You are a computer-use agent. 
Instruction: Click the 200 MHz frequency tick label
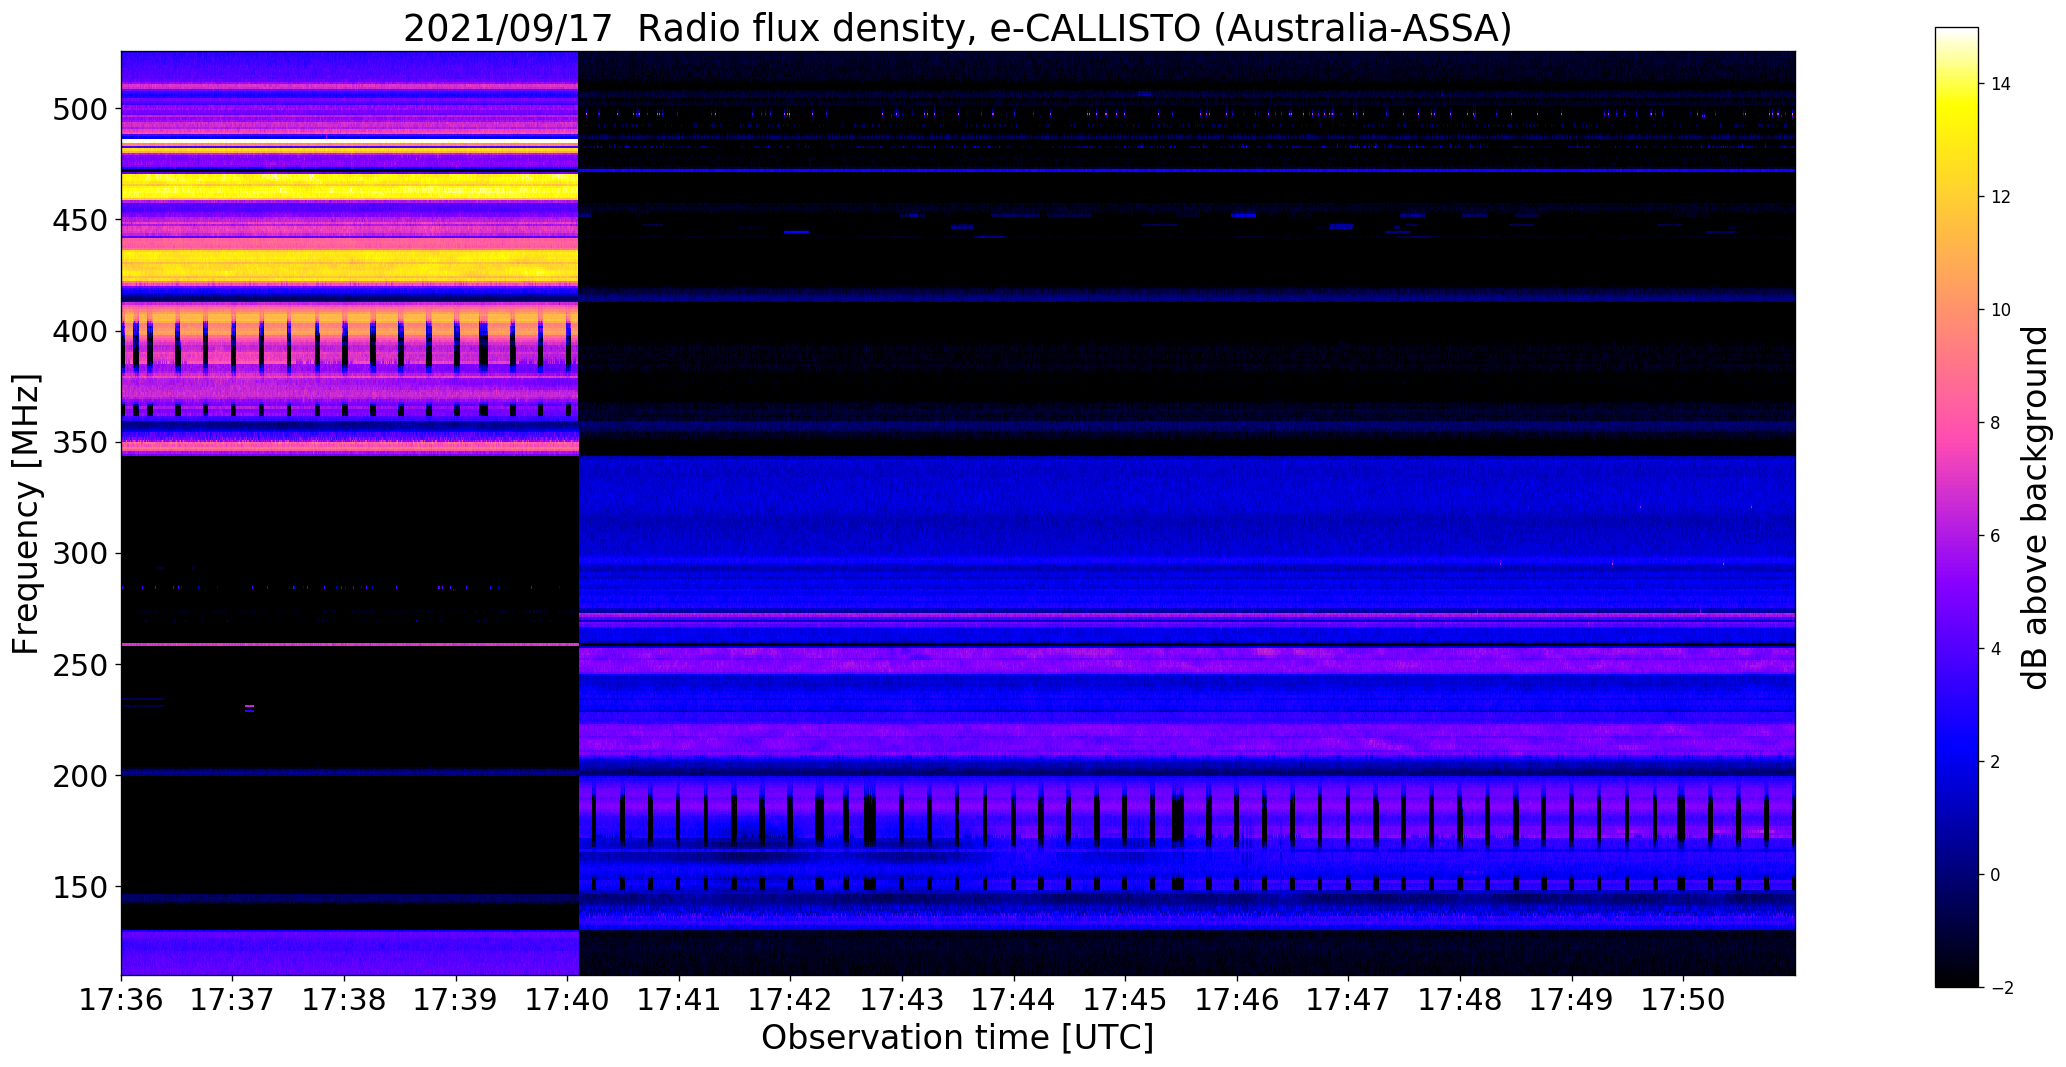[79, 776]
